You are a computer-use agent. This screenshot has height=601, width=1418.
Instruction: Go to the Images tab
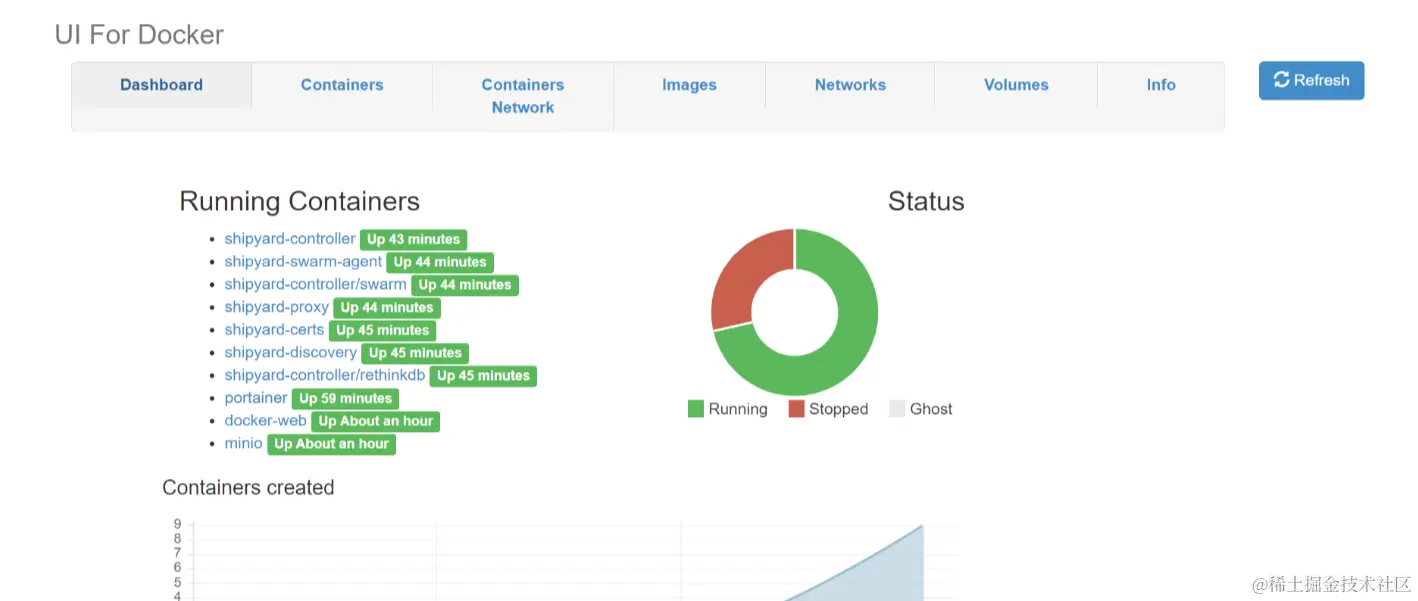689,85
